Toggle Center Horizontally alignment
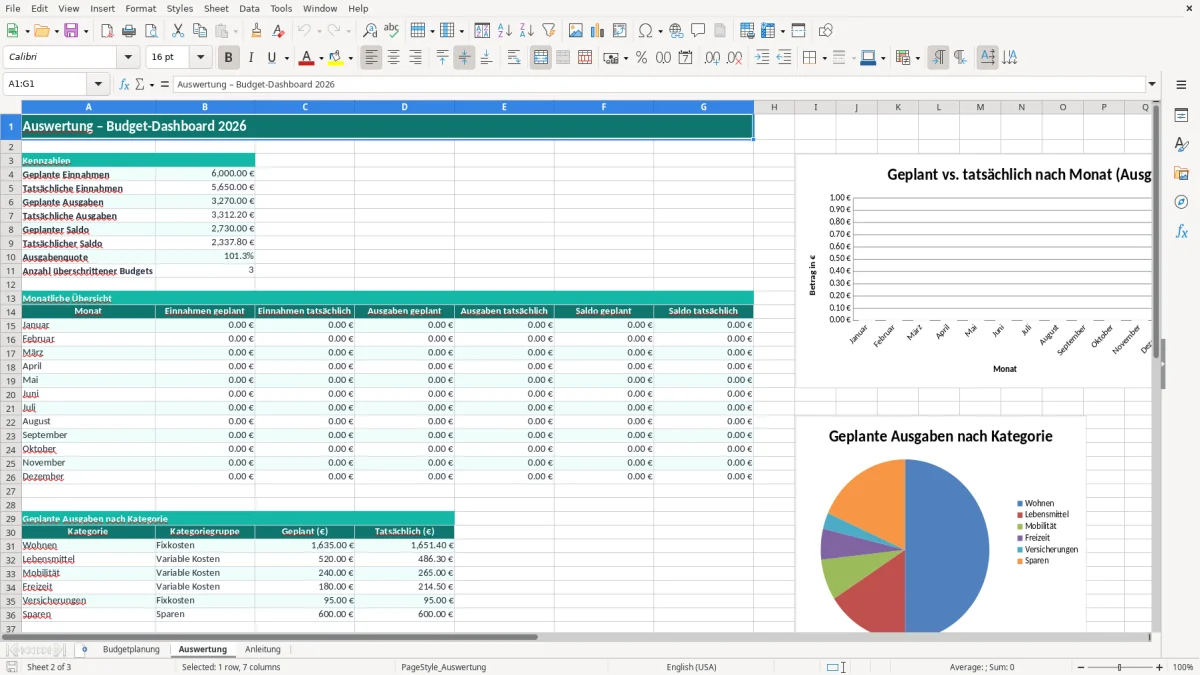This screenshot has height=675, width=1200. [x=393, y=58]
